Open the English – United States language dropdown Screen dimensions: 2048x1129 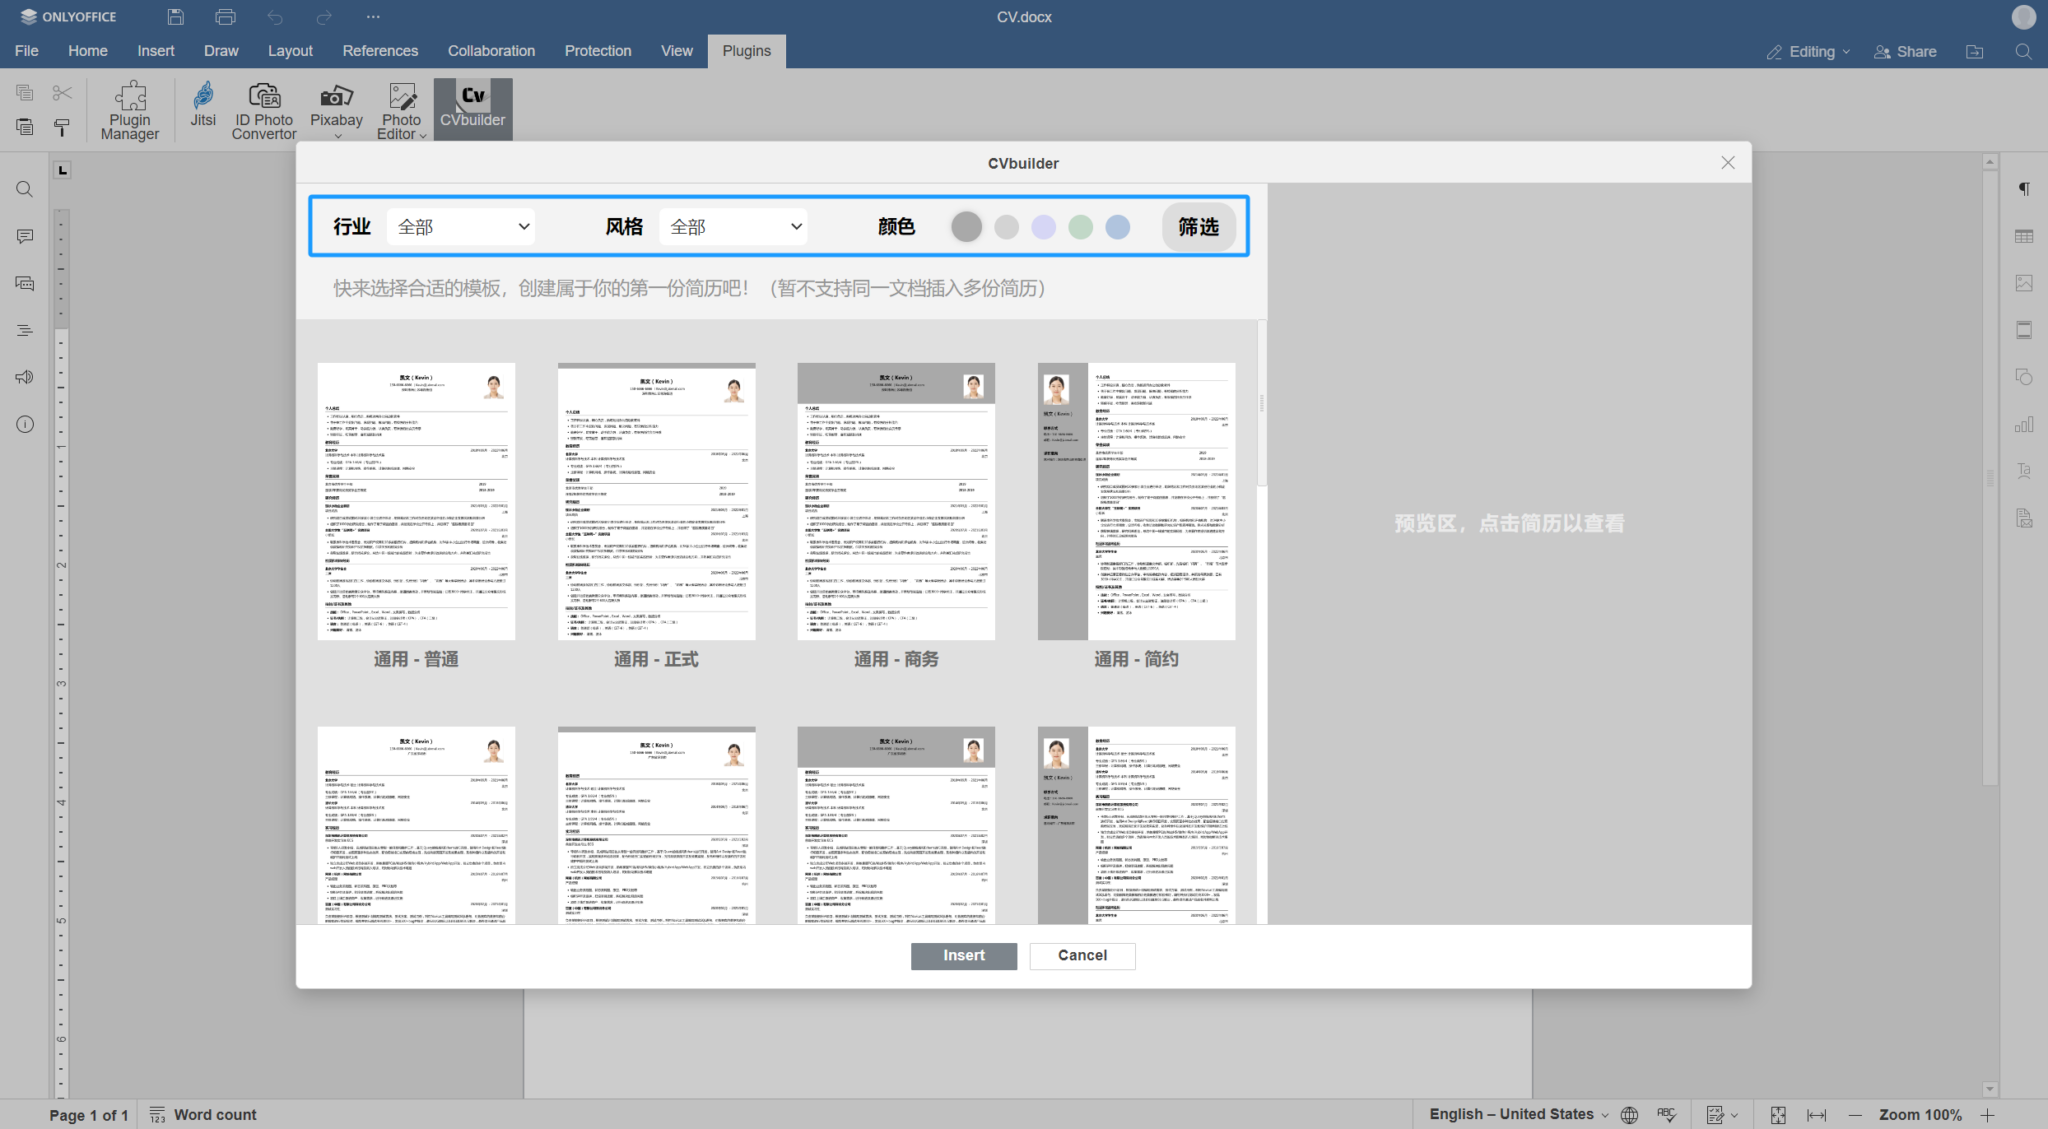[x=1512, y=1114]
